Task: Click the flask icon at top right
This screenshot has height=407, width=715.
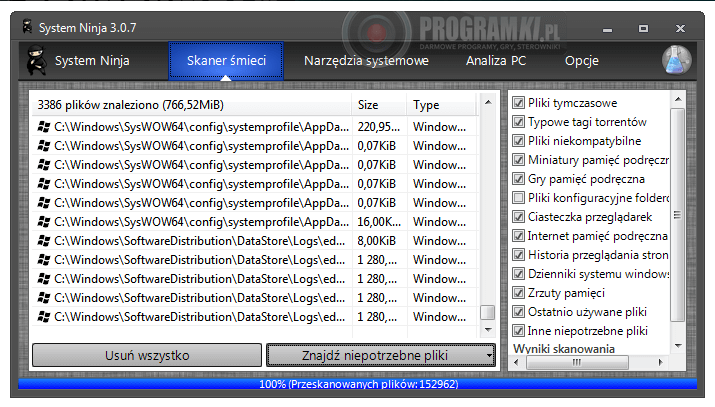Action: (677, 60)
